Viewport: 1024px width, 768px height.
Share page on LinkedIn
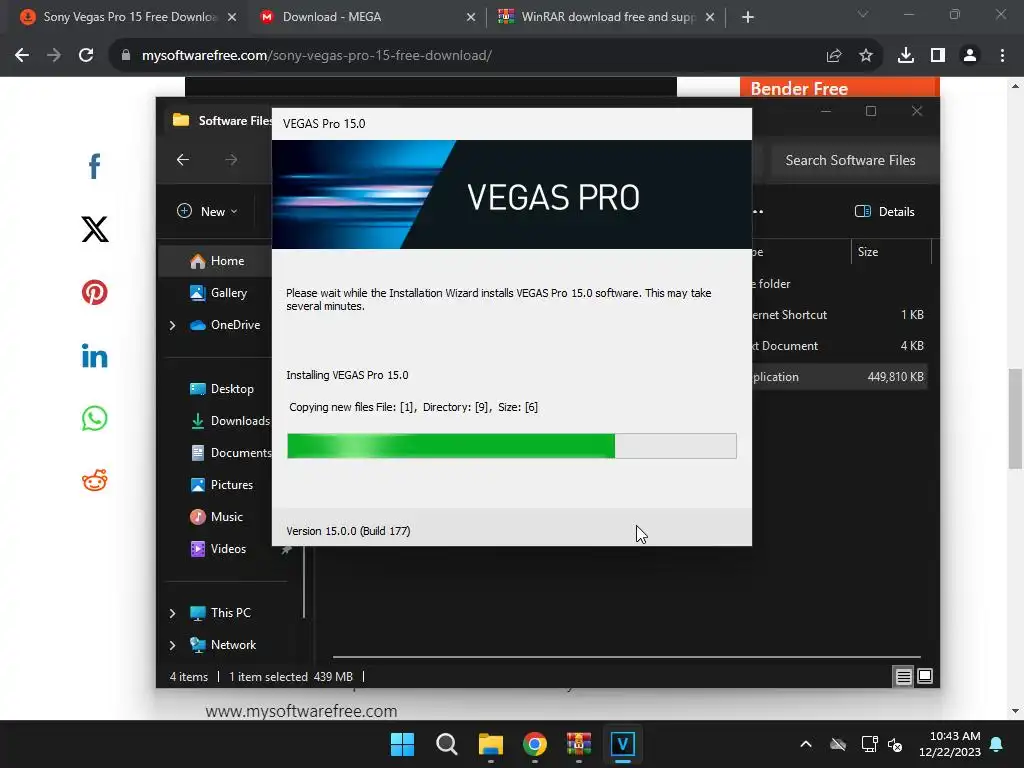click(x=95, y=356)
